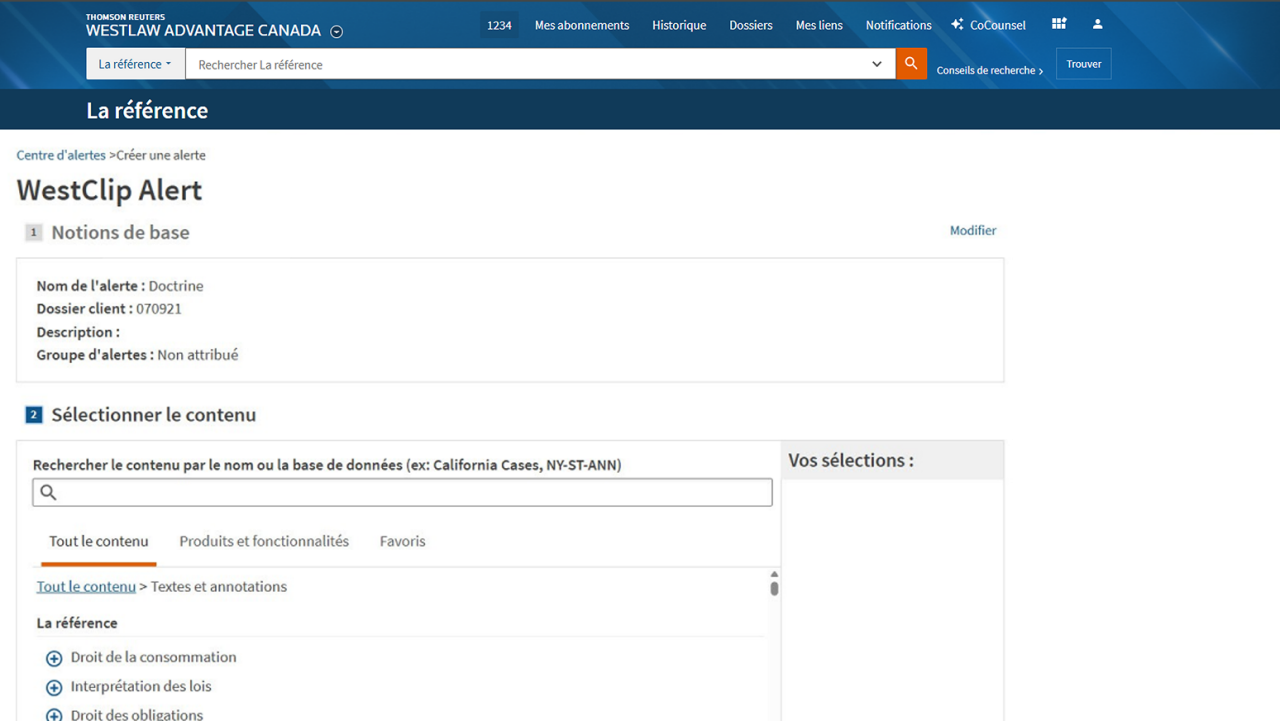Expand Droit des obligations plus icon
Viewport: 1280px width, 721px height.
pos(54,714)
